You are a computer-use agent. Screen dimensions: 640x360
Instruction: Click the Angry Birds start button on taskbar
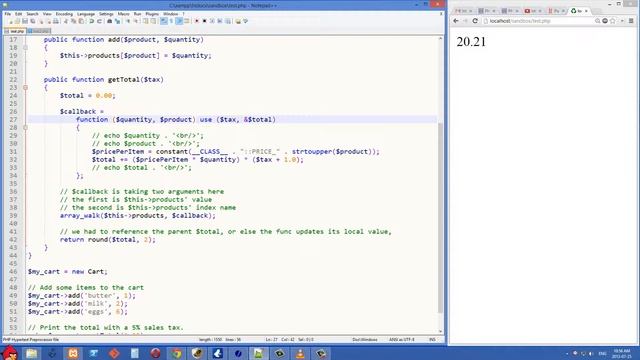(x=10, y=353)
